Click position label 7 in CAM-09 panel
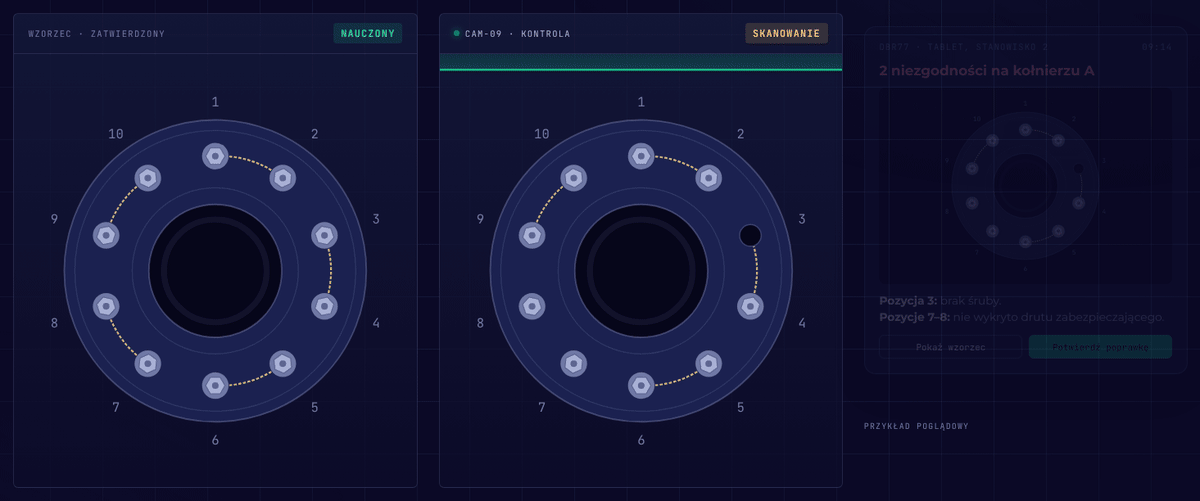This screenshot has height=501, width=1200. [x=542, y=407]
